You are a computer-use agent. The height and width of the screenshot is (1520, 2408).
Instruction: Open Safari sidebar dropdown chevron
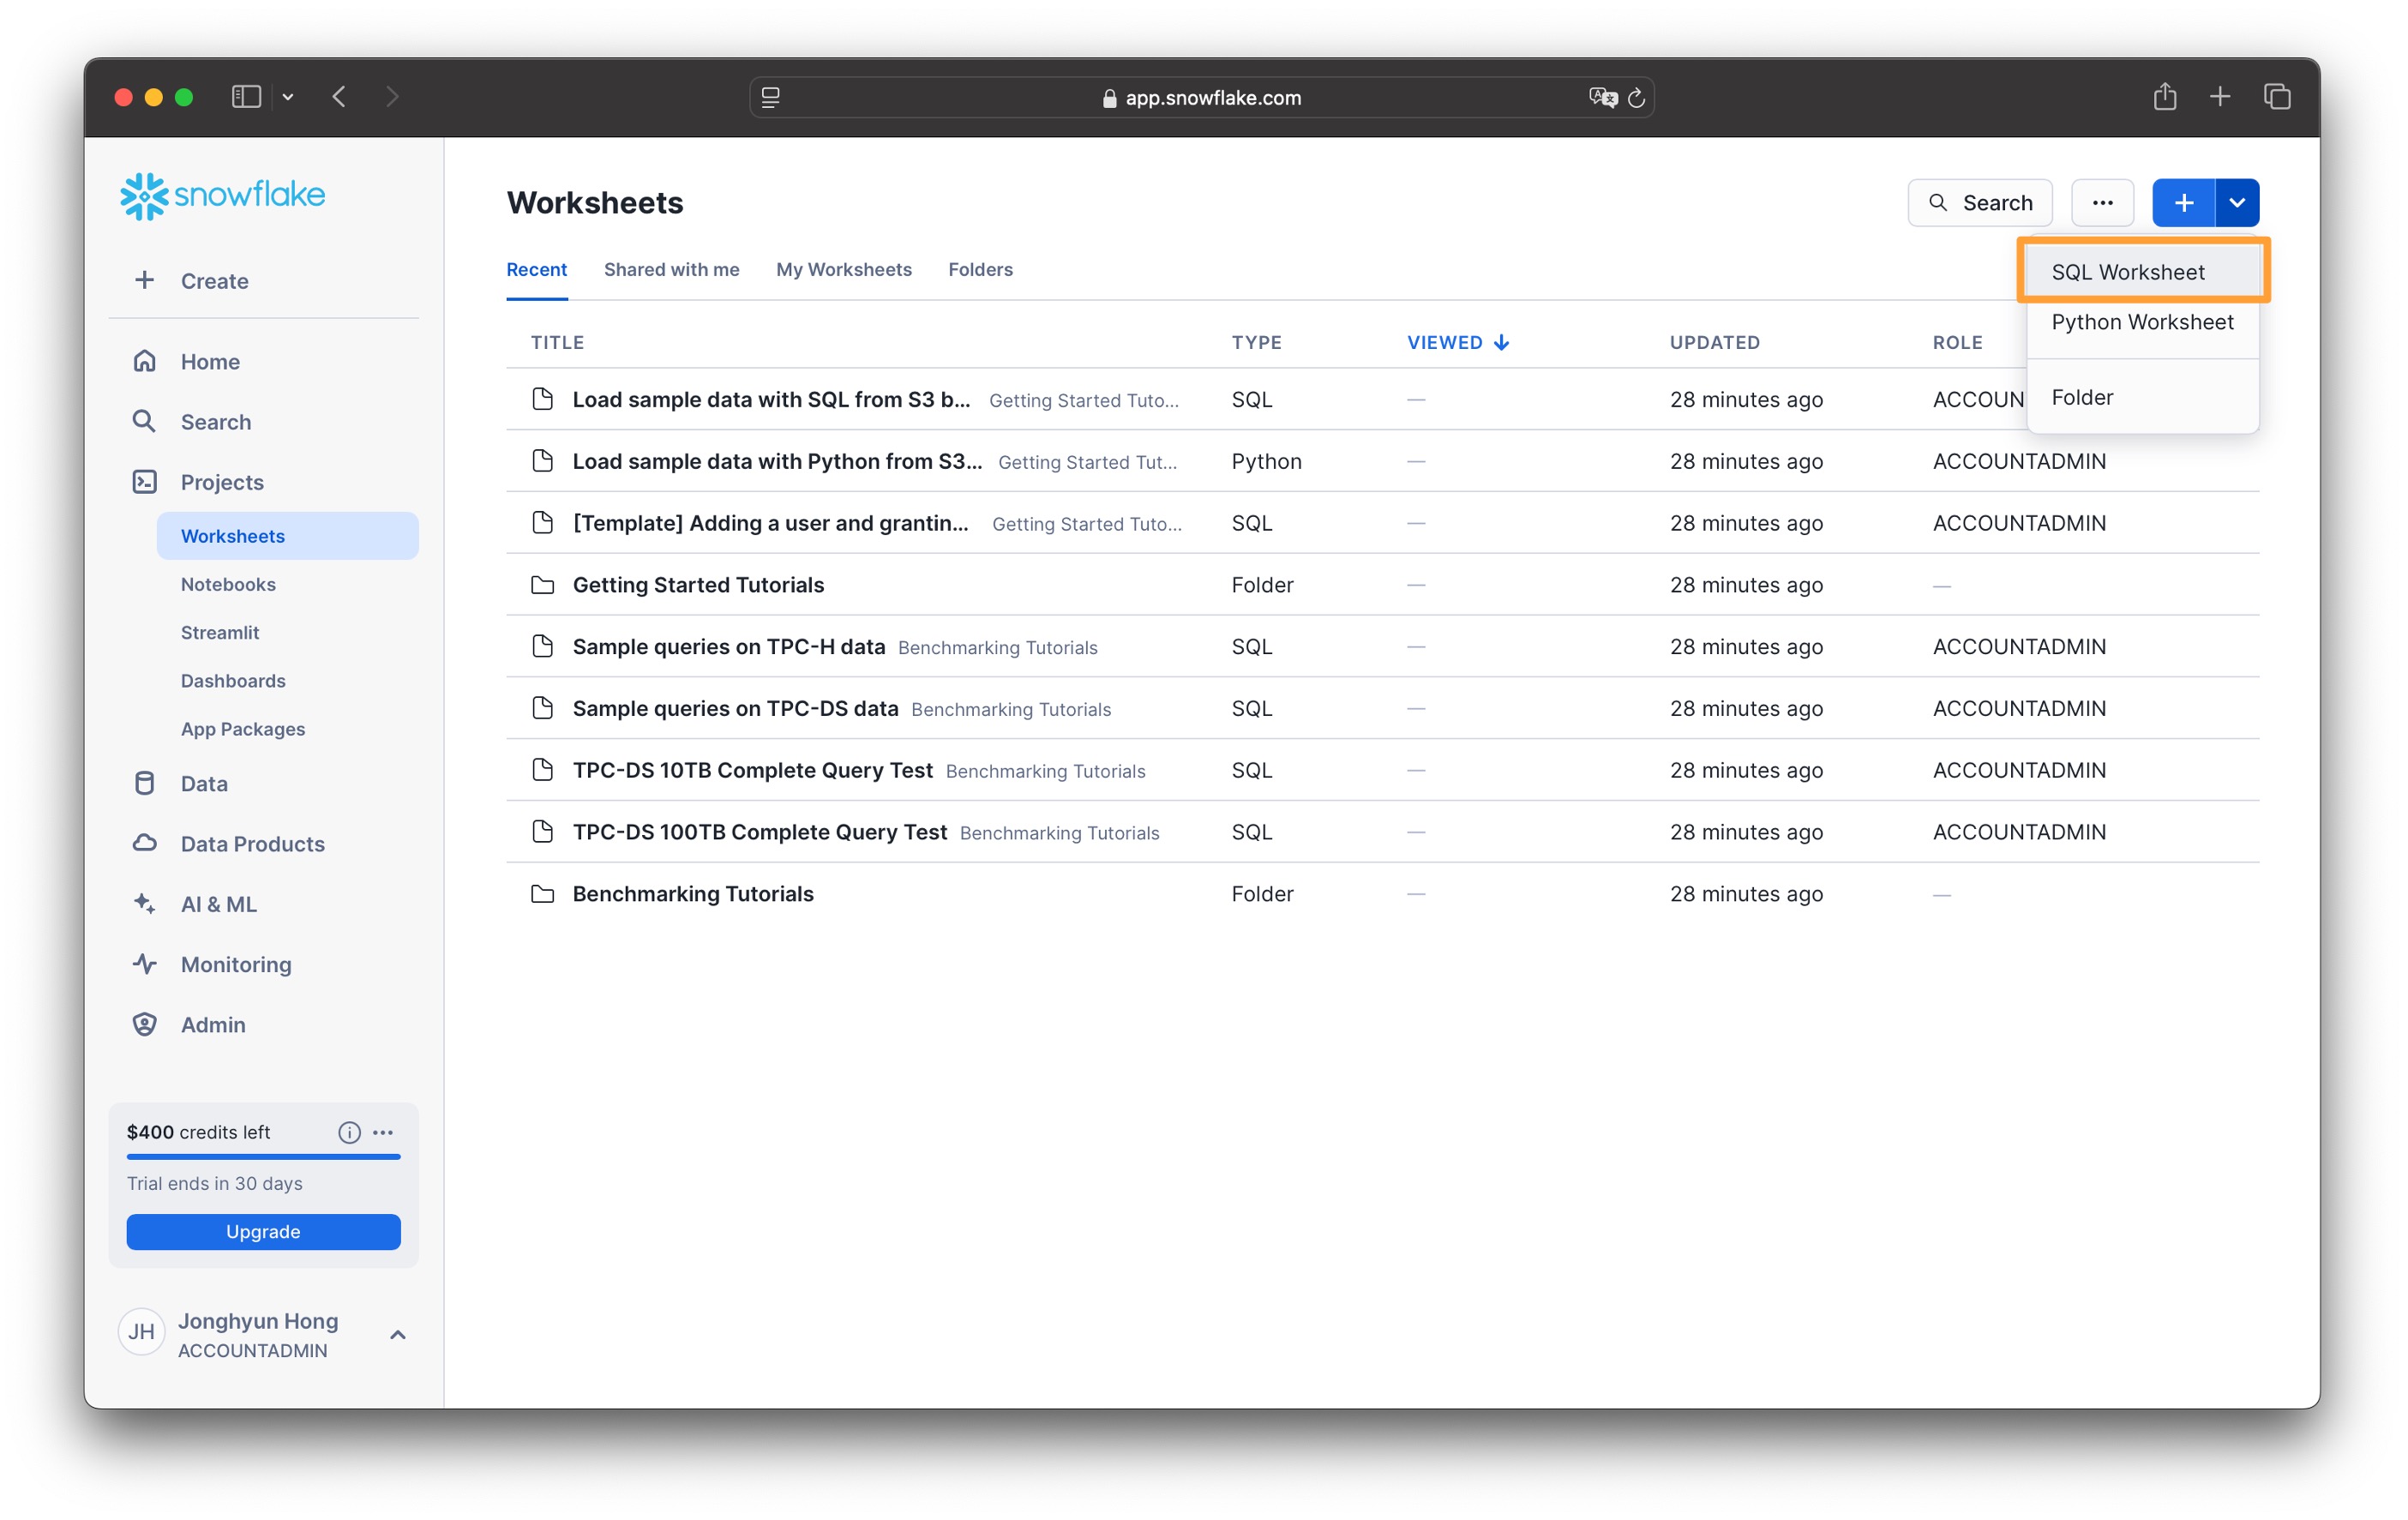pyautogui.click(x=288, y=96)
